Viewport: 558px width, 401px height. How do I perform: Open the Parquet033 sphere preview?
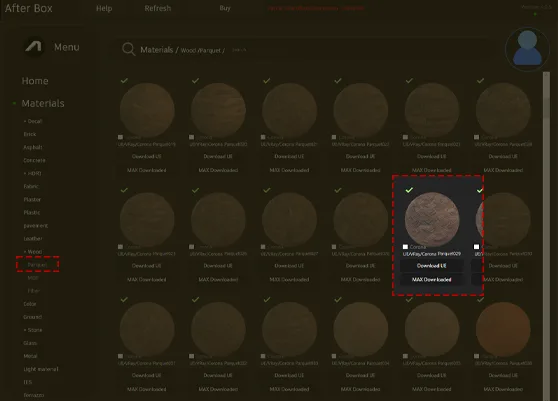coord(289,329)
